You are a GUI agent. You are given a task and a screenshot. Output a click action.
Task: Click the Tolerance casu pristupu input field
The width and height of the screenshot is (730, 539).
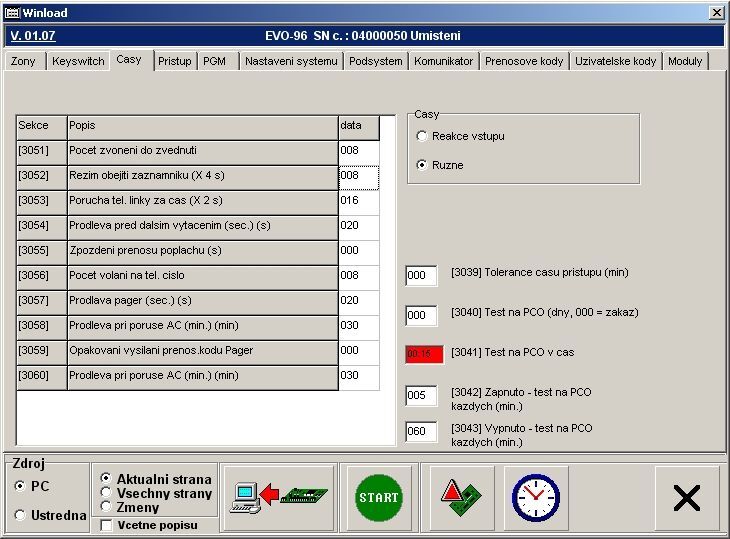point(421,276)
